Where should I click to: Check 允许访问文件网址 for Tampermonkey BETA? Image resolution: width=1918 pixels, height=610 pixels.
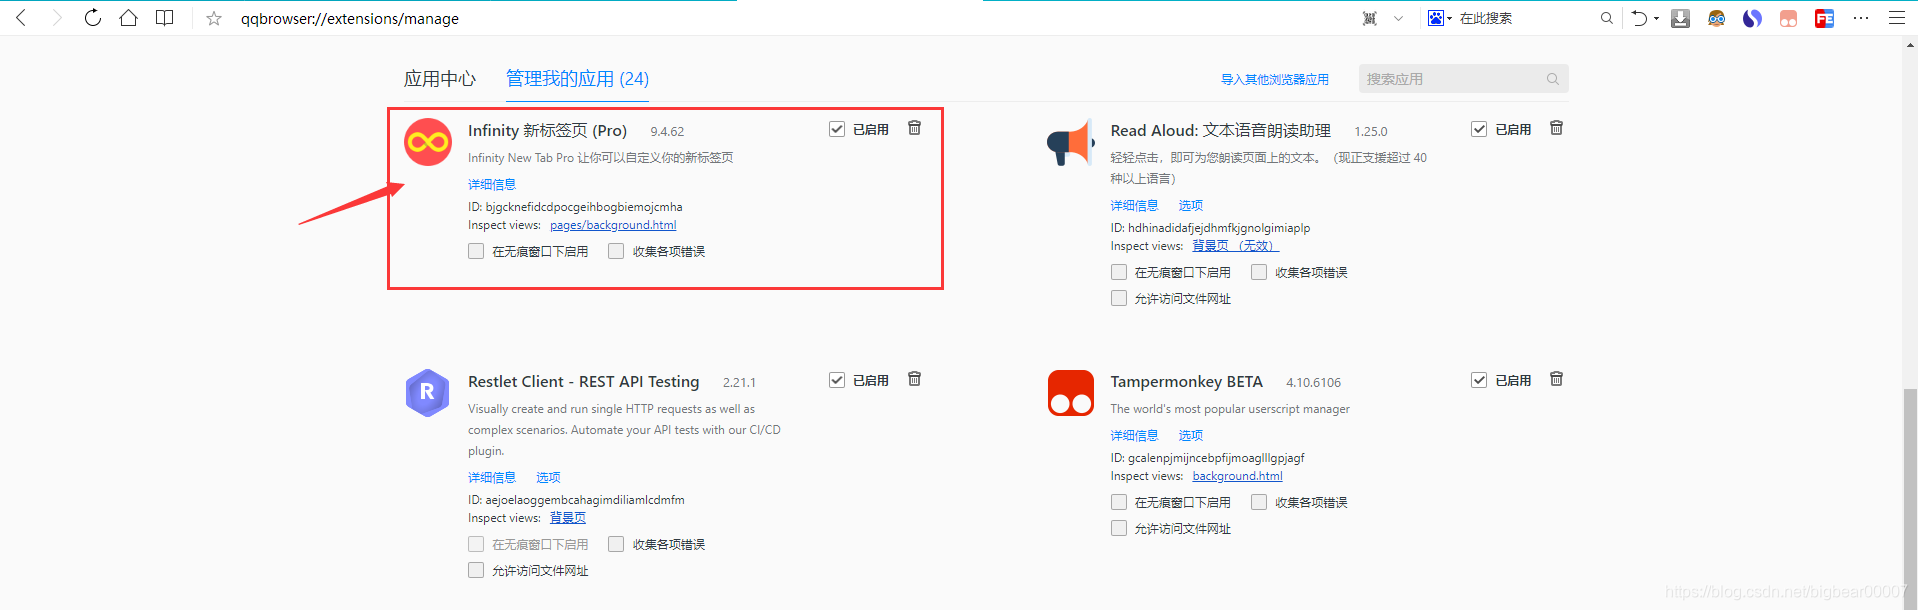[x=1119, y=528]
